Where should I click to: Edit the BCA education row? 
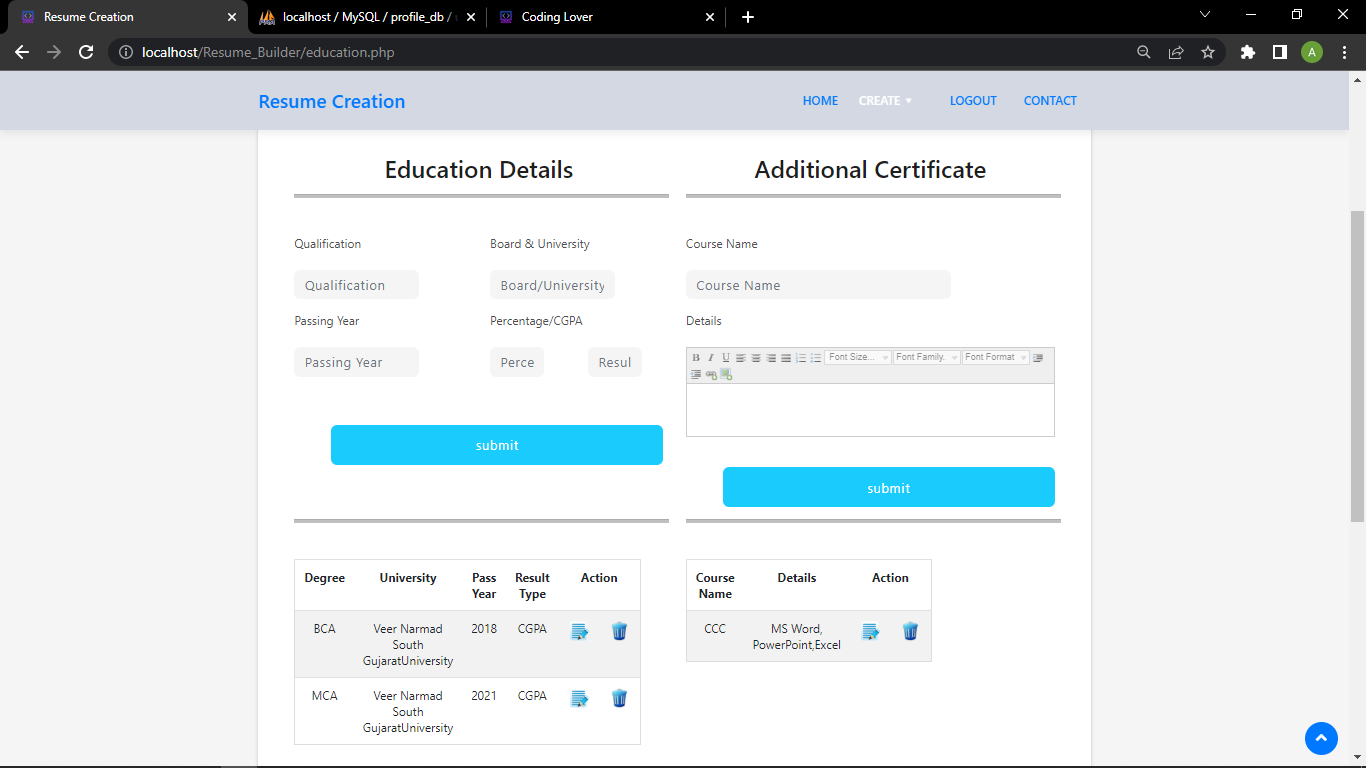pos(580,632)
